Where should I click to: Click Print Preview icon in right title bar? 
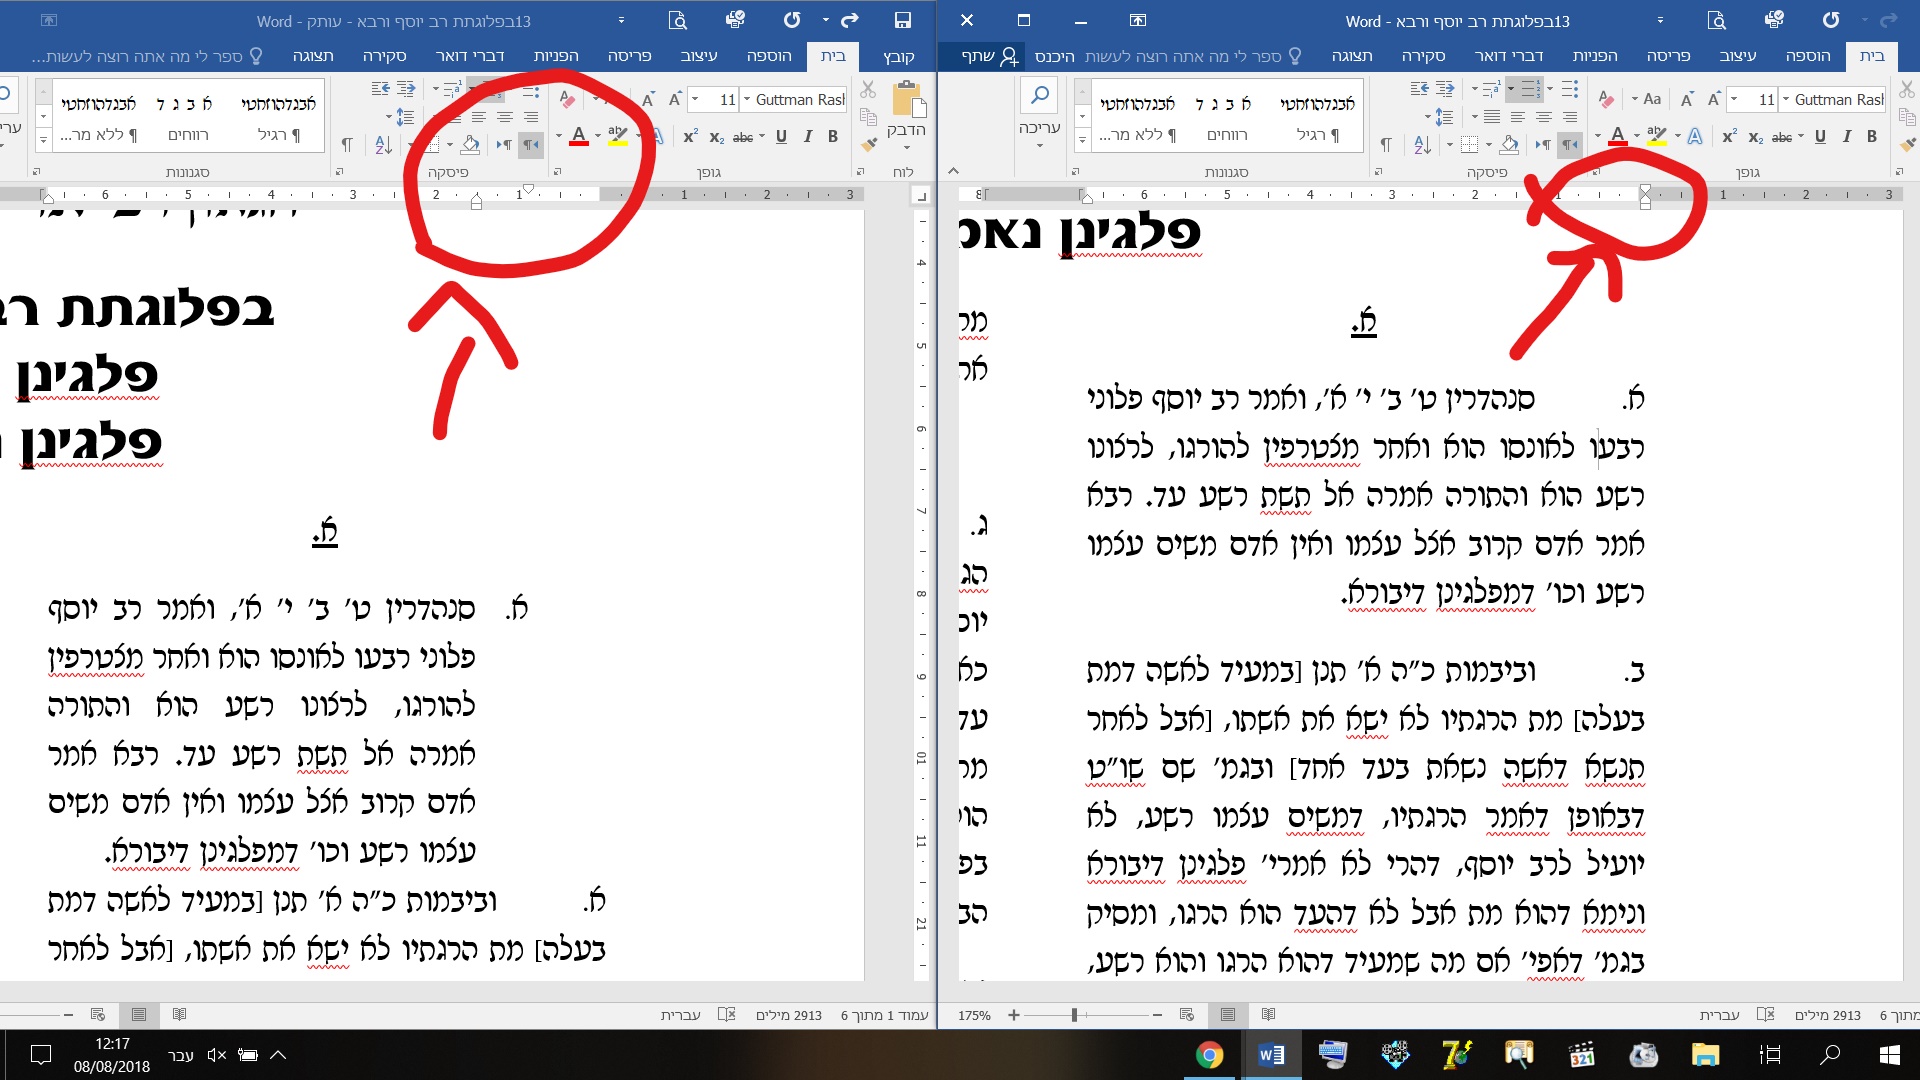(1716, 20)
